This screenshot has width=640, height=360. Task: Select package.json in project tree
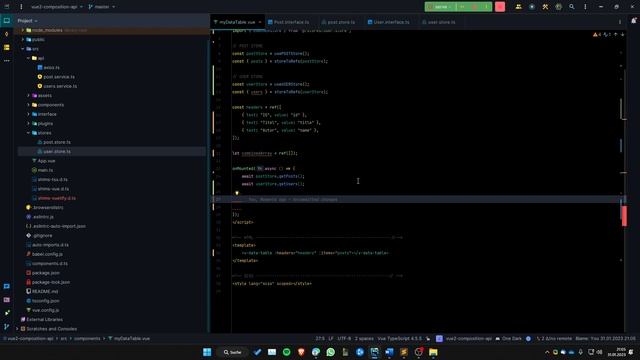[x=45, y=273]
